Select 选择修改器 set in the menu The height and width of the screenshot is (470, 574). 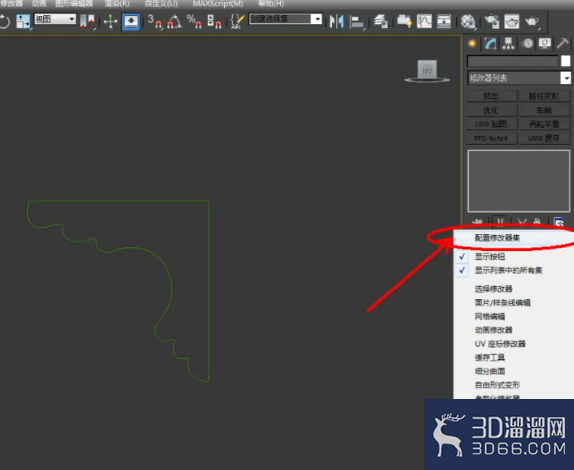pyautogui.click(x=513, y=289)
